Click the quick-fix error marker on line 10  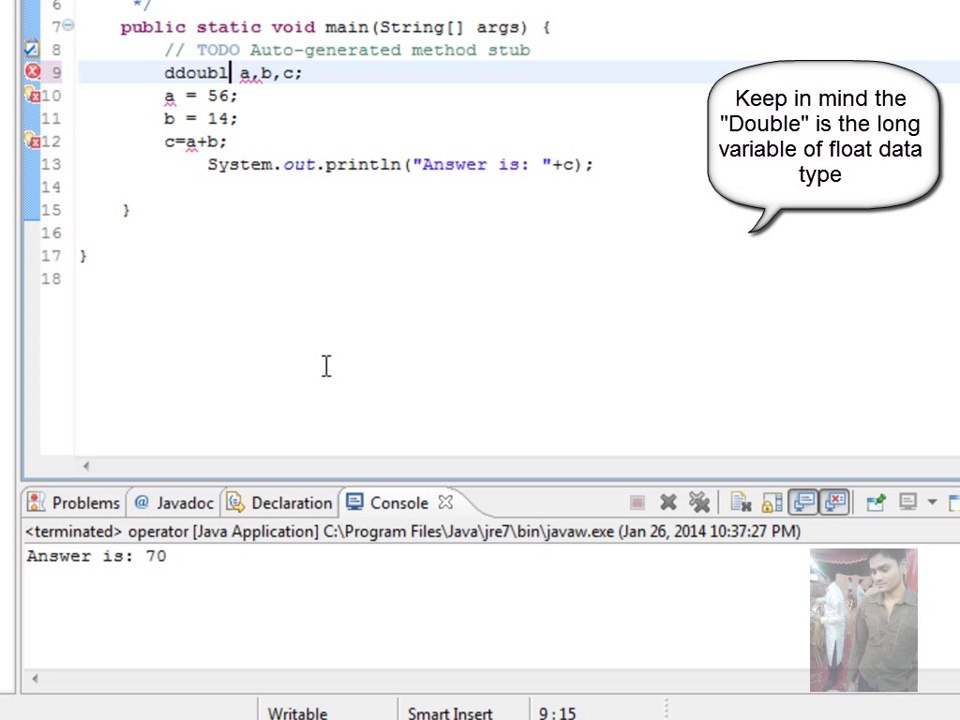[32, 95]
